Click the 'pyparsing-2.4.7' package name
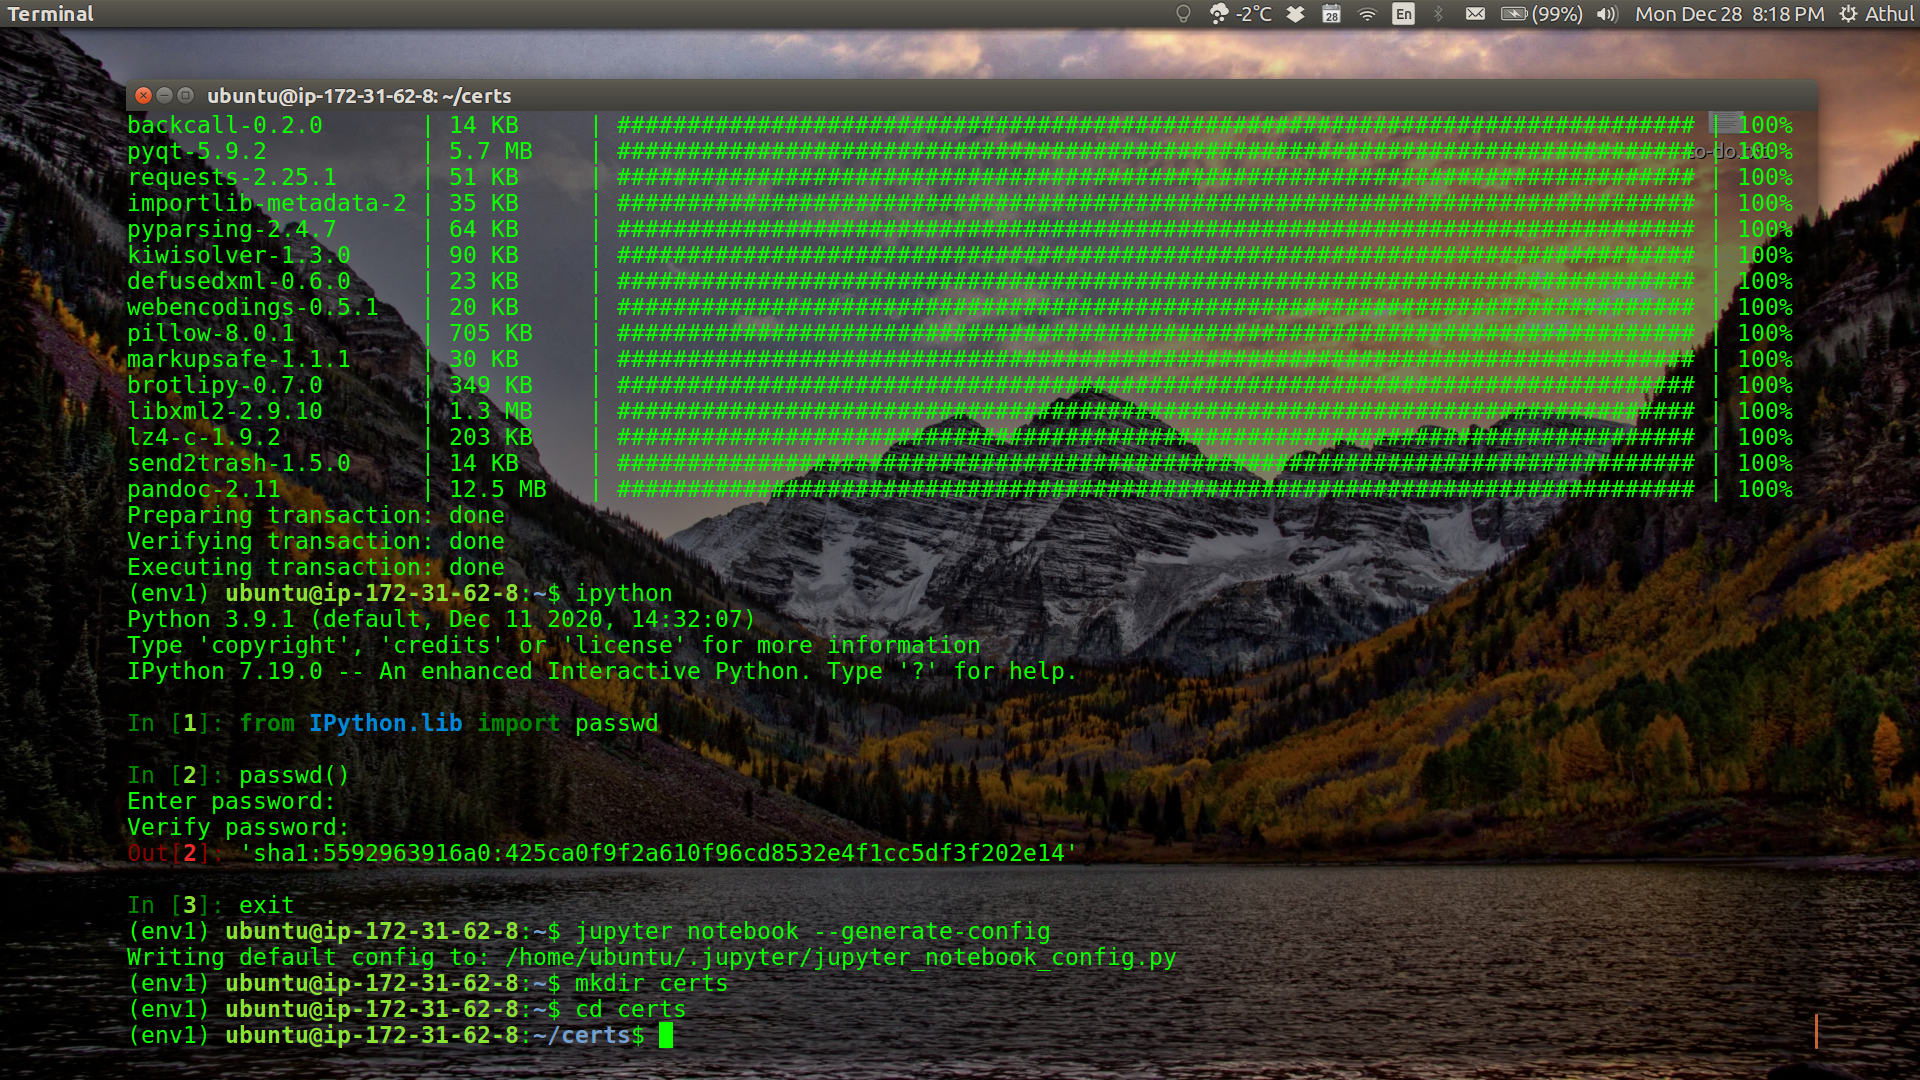This screenshot has width=1920, height=1080. tap(232, 229)
